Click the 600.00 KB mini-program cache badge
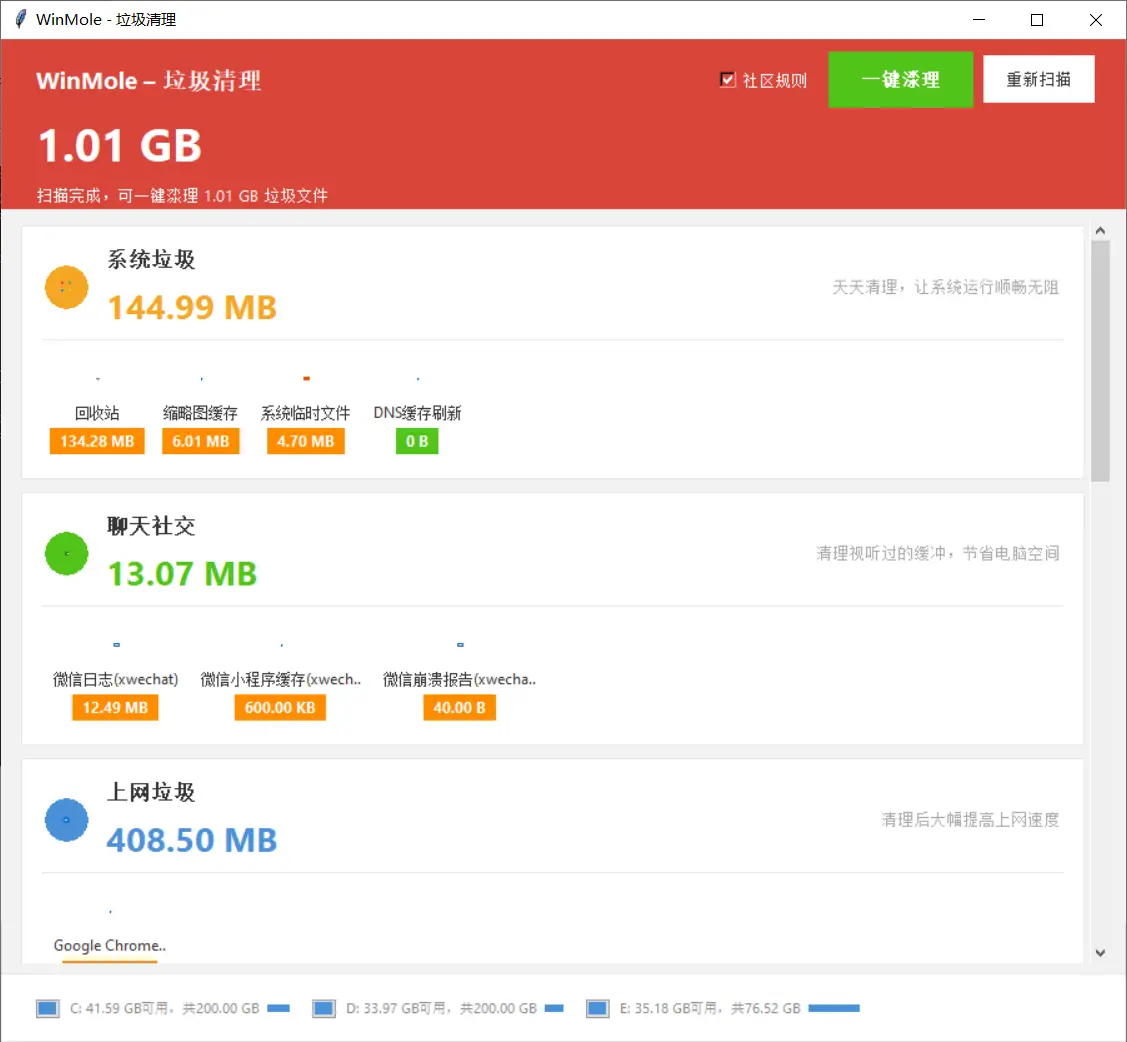Image resolution: width=1127 pixels, height=1042 pixels. point(280,707)
